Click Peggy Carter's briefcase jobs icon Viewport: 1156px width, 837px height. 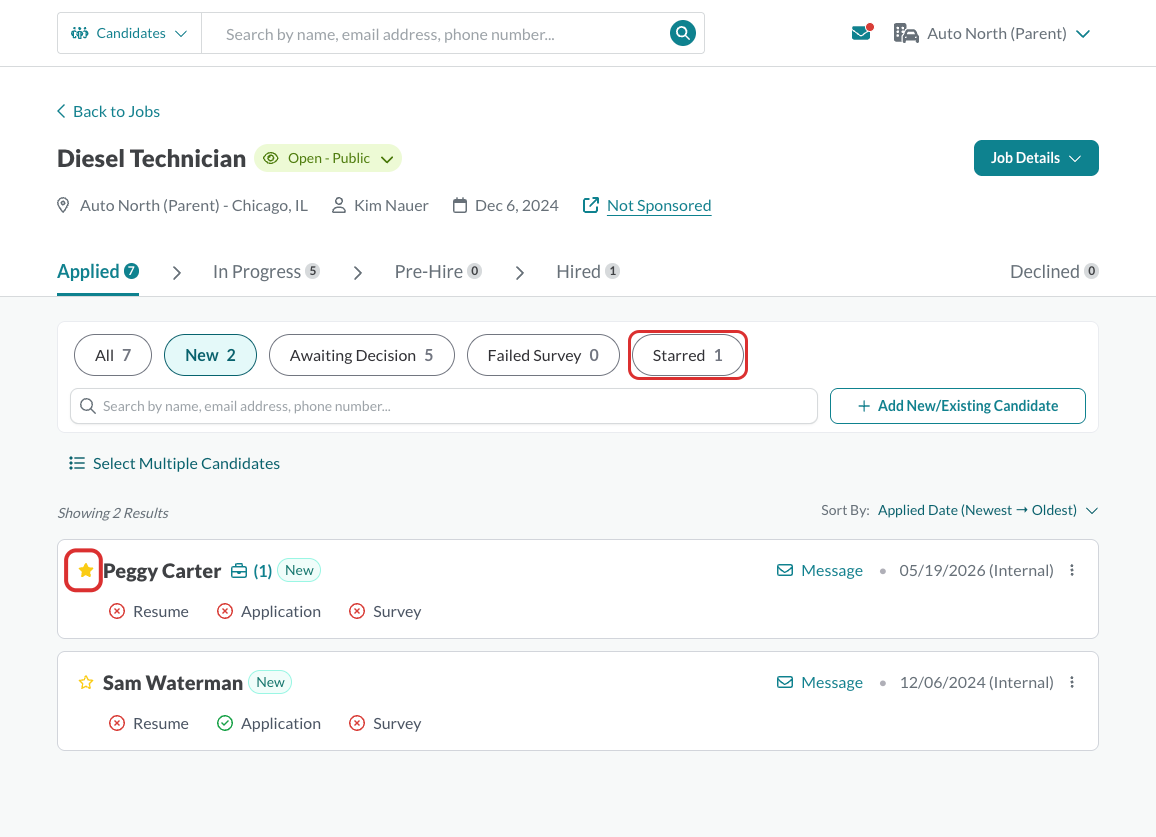[x=239, y=571]
